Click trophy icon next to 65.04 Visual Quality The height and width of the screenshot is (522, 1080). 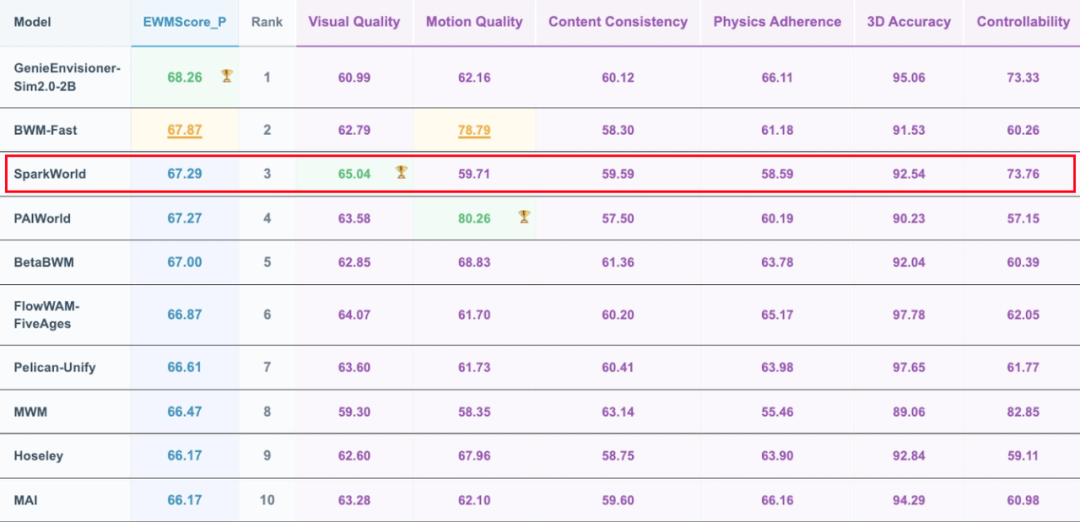(x=402, y=173)
